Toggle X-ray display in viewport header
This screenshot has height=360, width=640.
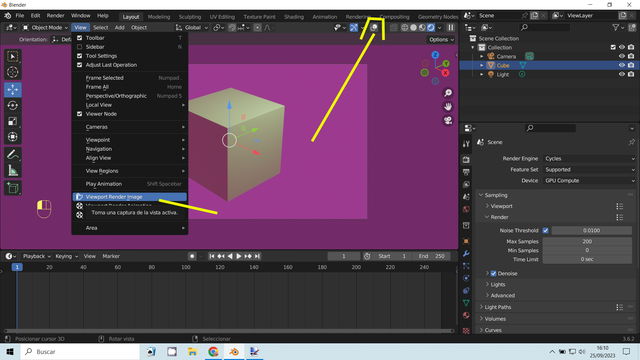393,28
